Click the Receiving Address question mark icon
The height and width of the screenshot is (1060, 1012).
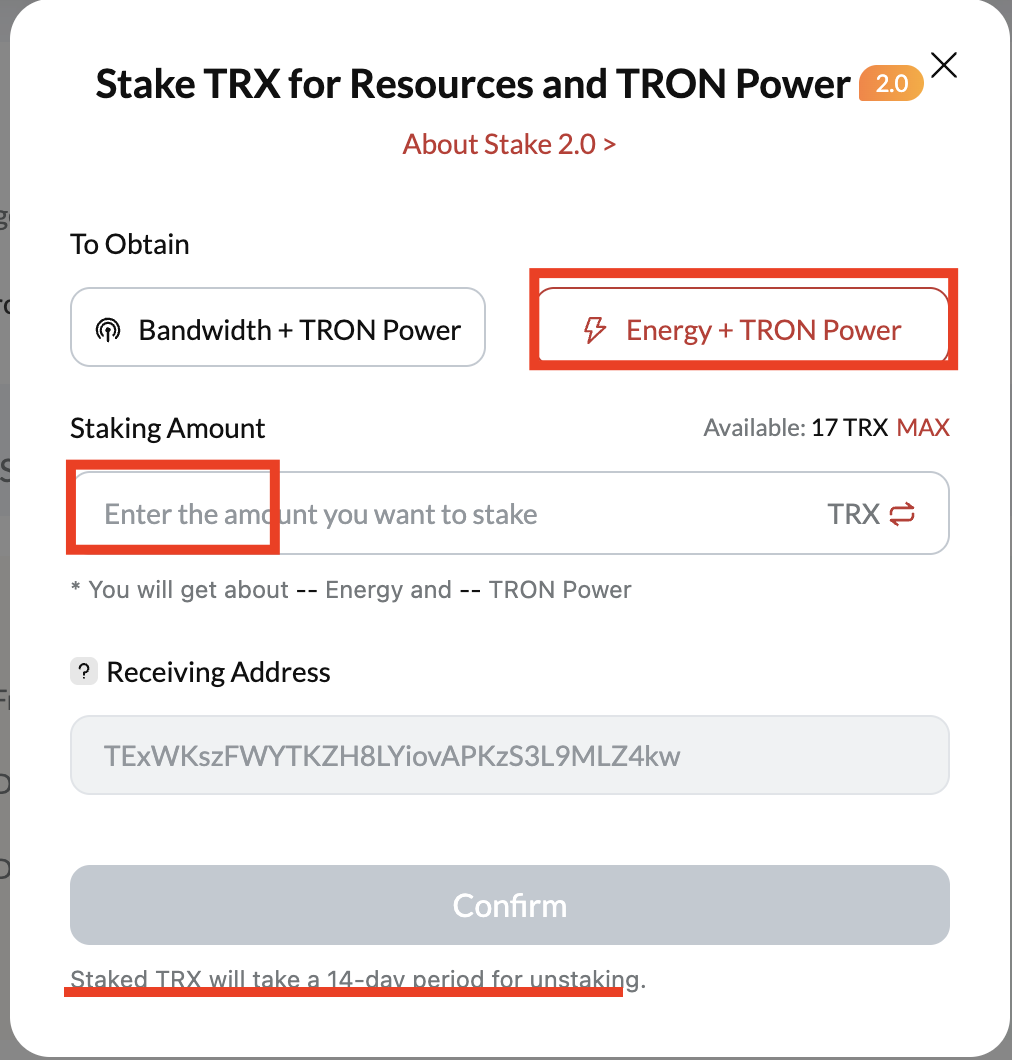pyautogui.click(x=83, y=672)
